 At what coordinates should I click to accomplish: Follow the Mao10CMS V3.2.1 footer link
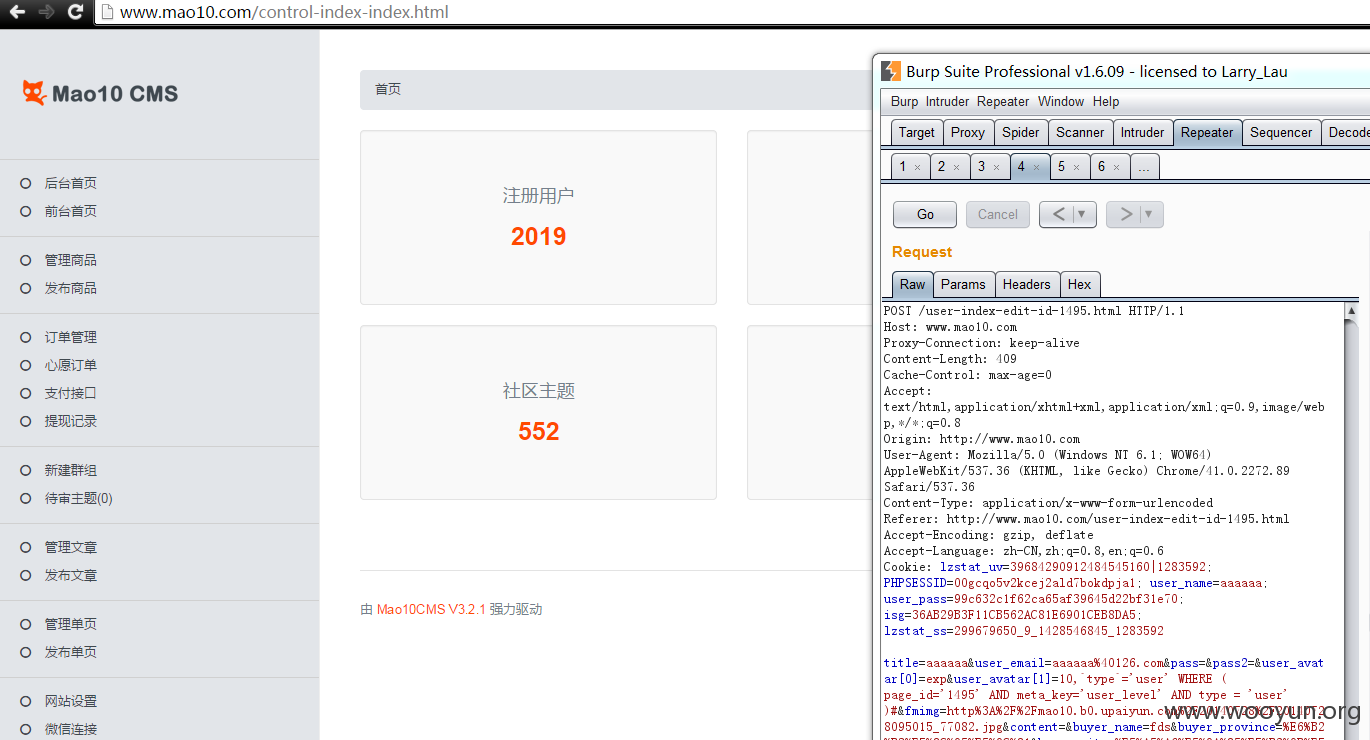(431, 609)
